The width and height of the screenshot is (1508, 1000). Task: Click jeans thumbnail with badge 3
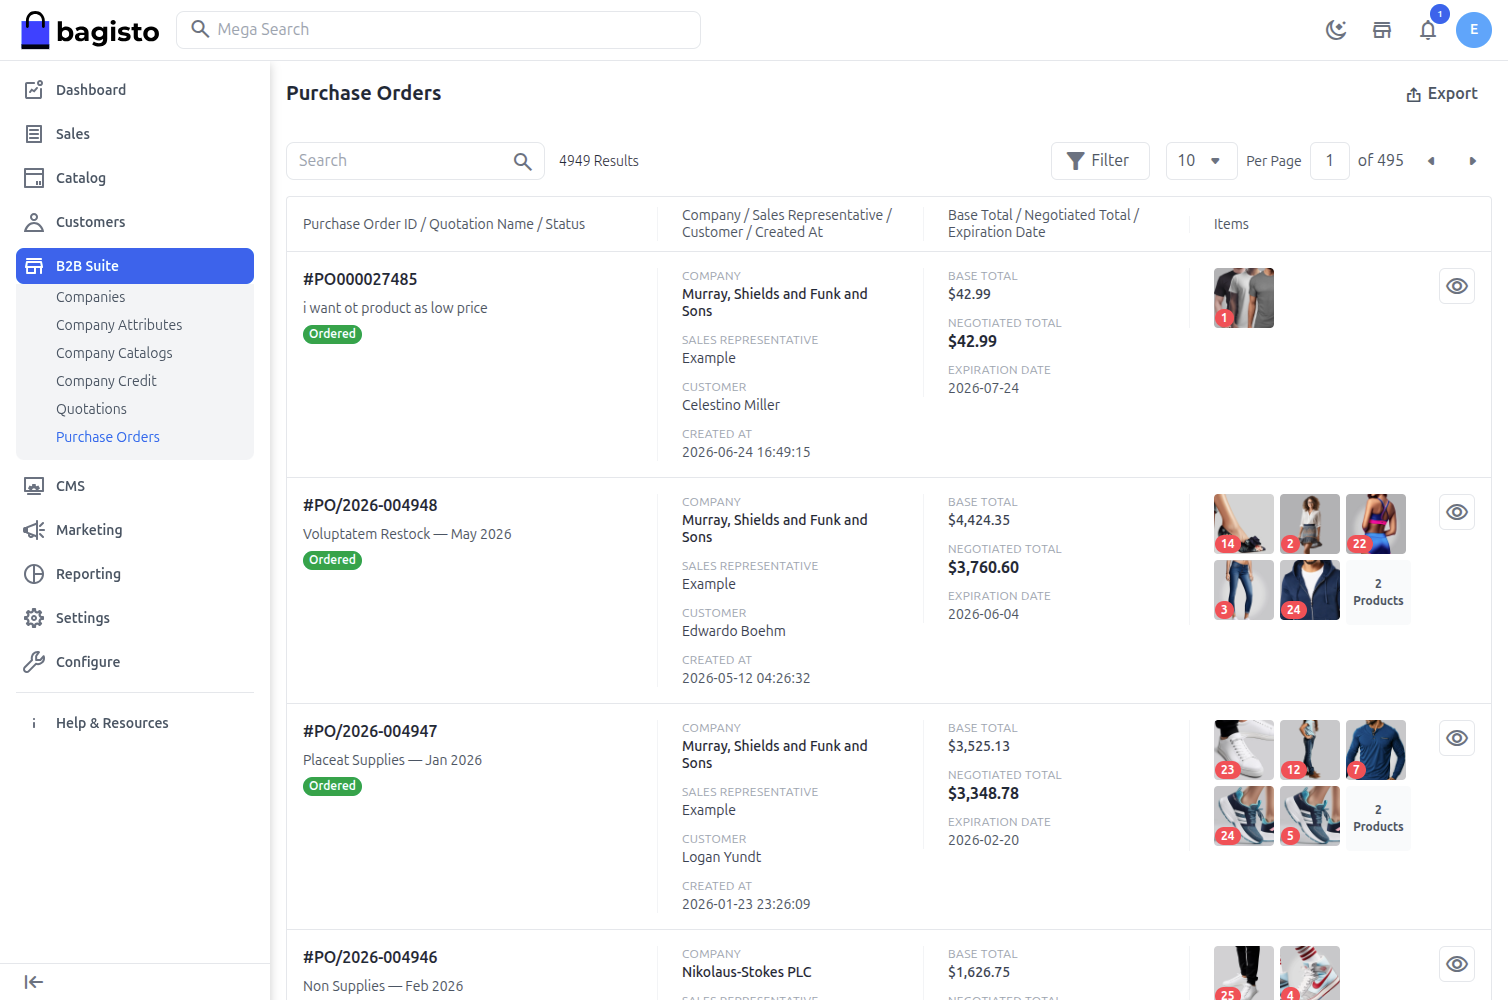pyautogui.click(x=1244, y=590)
